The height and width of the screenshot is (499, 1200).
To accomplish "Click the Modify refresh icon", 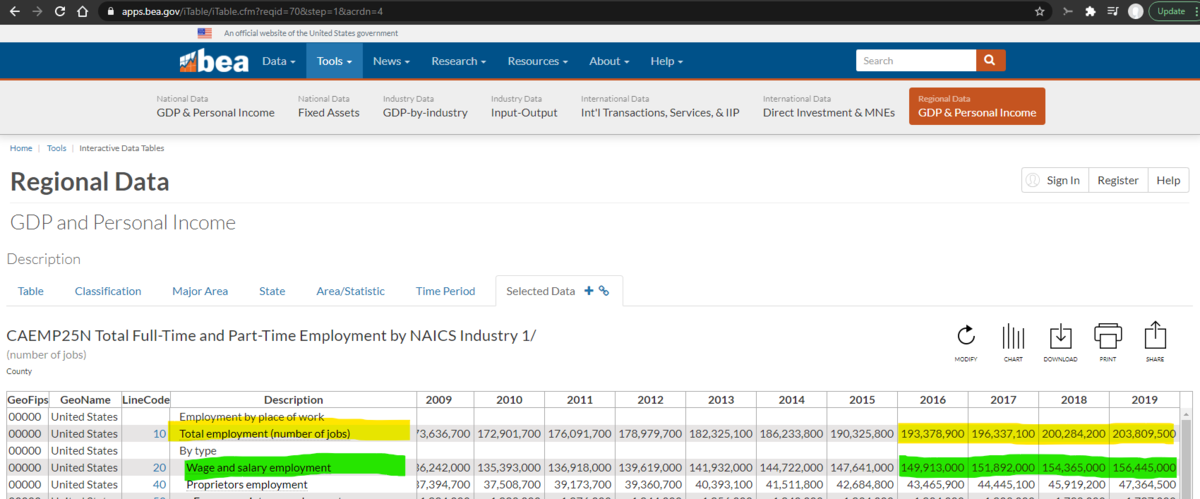I will click(x=965, y=336).
